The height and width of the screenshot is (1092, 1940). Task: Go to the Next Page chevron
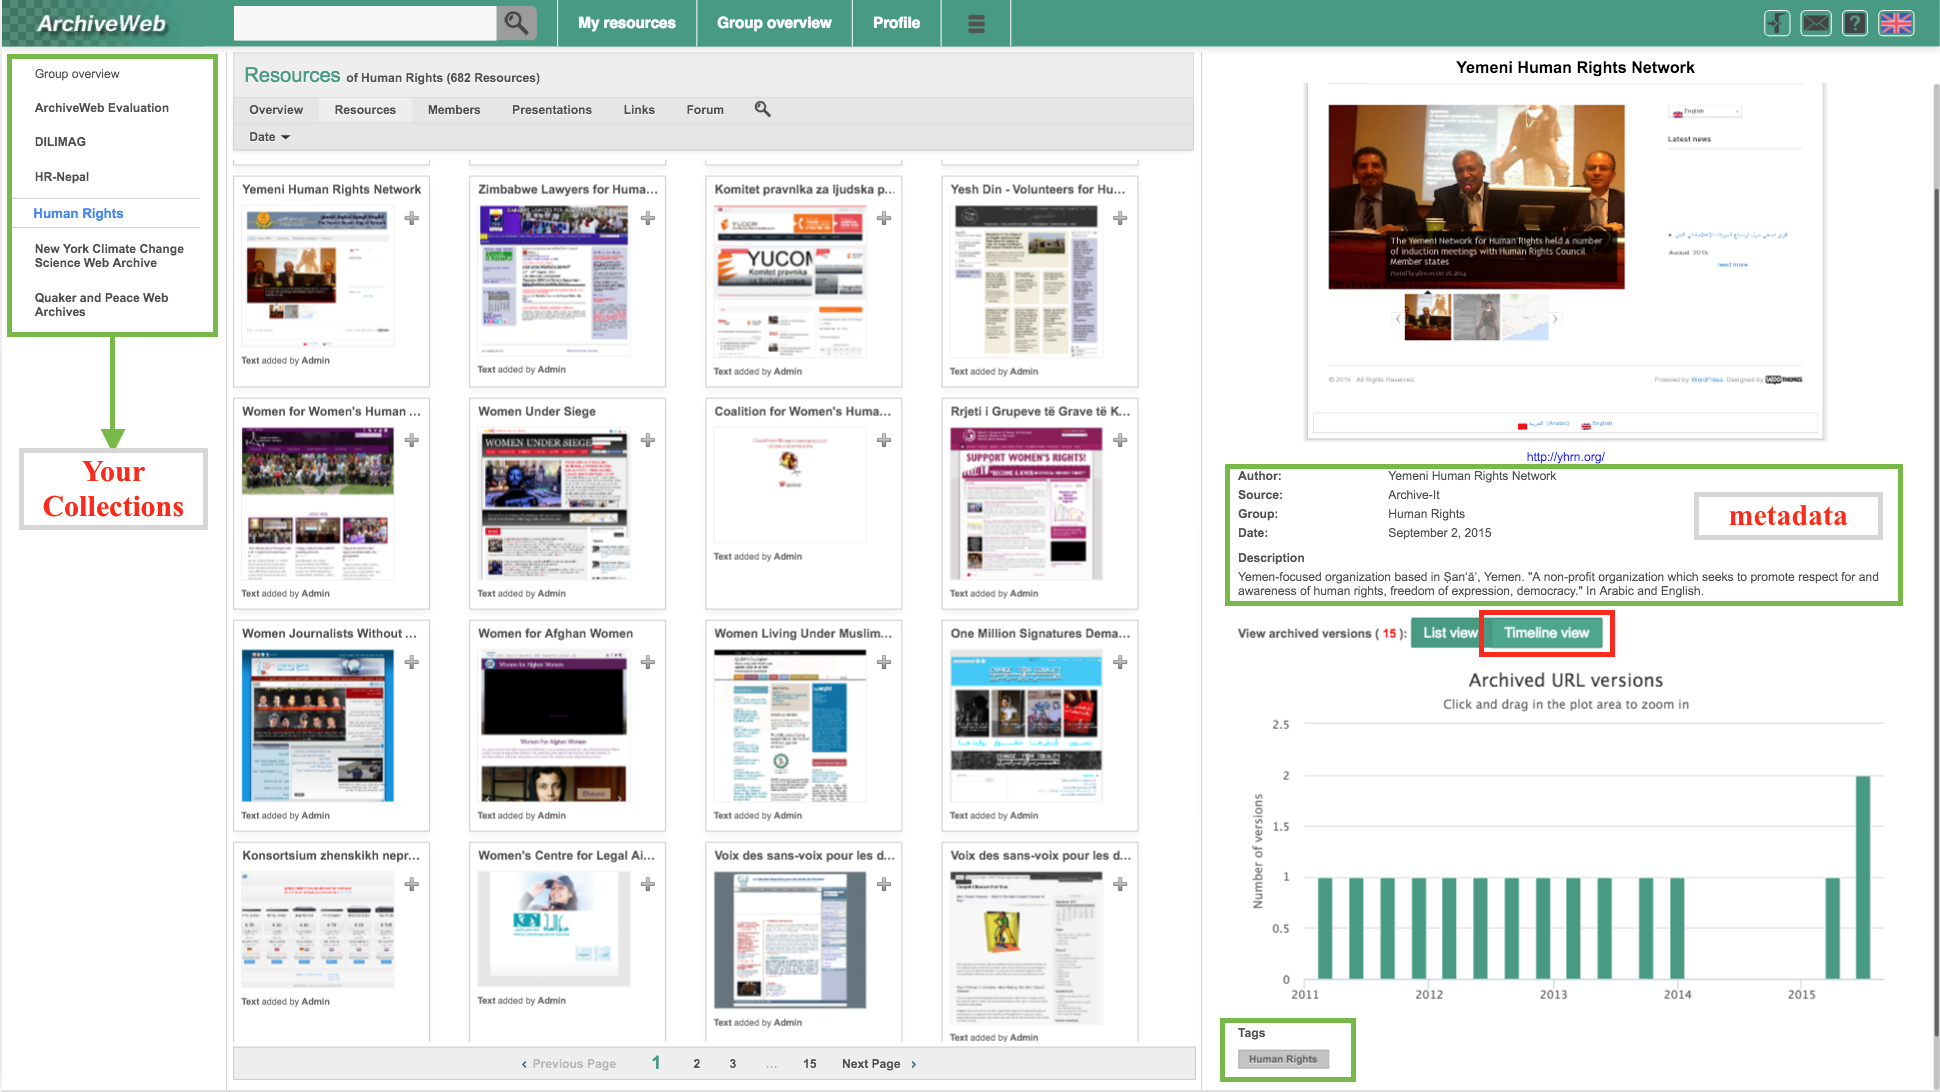(913, 1064)
